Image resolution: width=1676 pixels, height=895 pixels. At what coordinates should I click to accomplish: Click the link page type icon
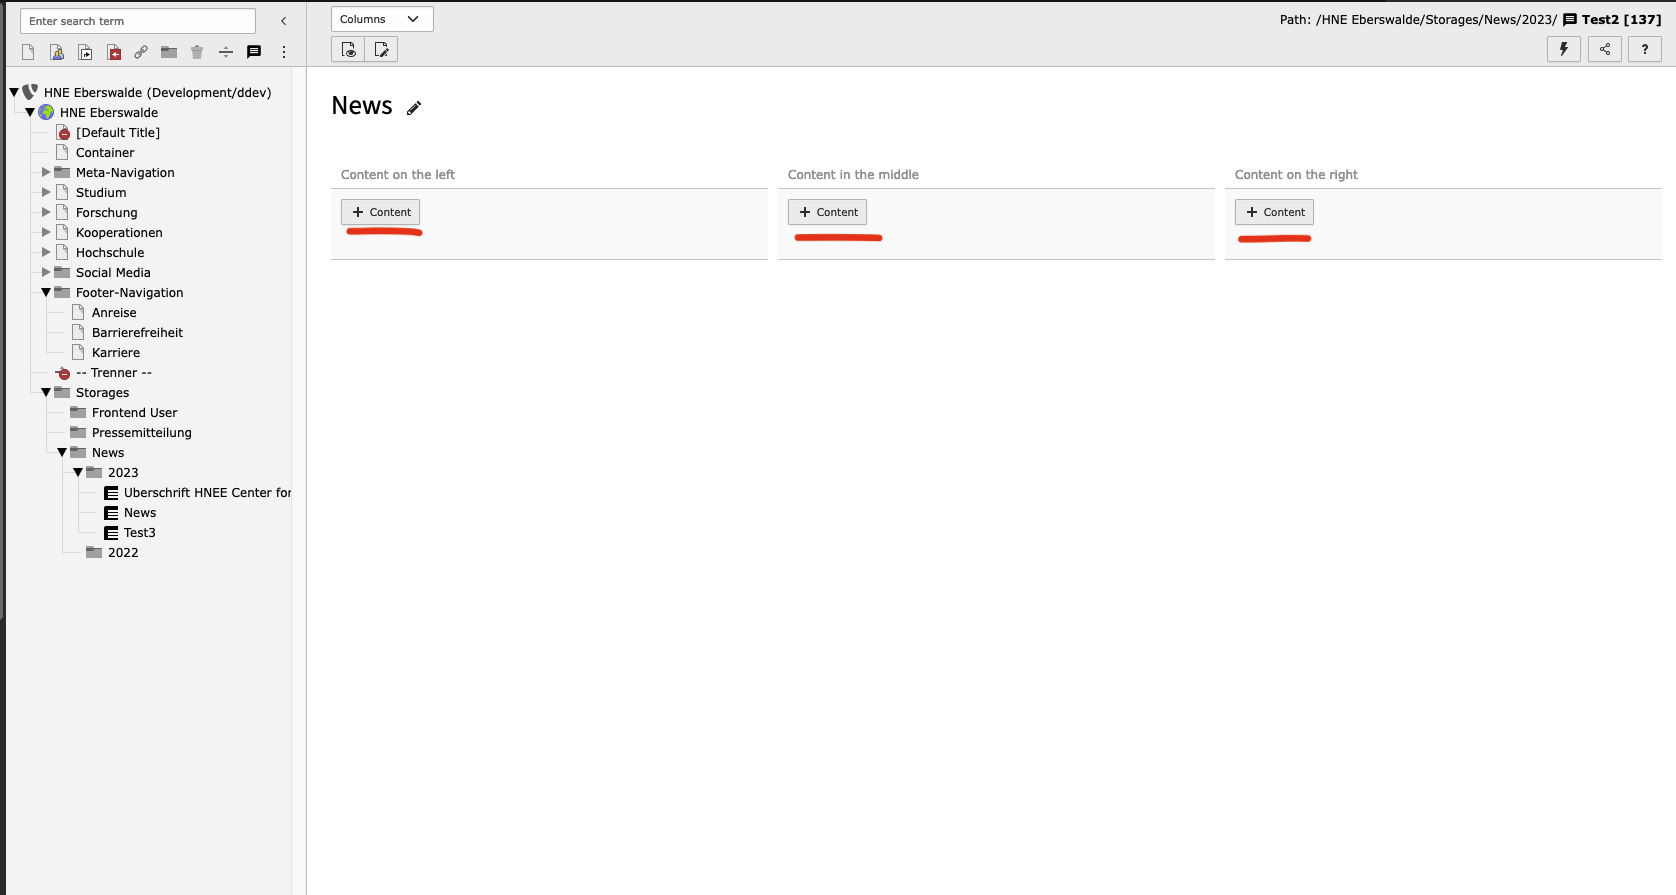(x=141, y=52)
